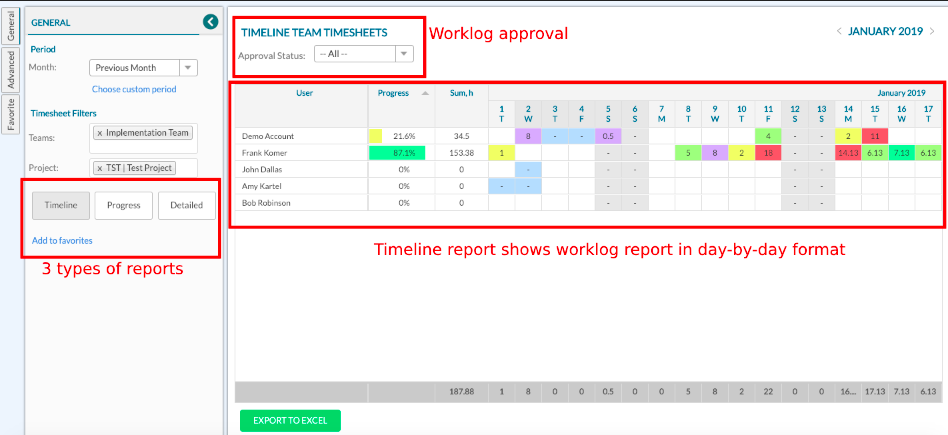
Task: Open the Month period dropdown
Action: coord(189,68)
